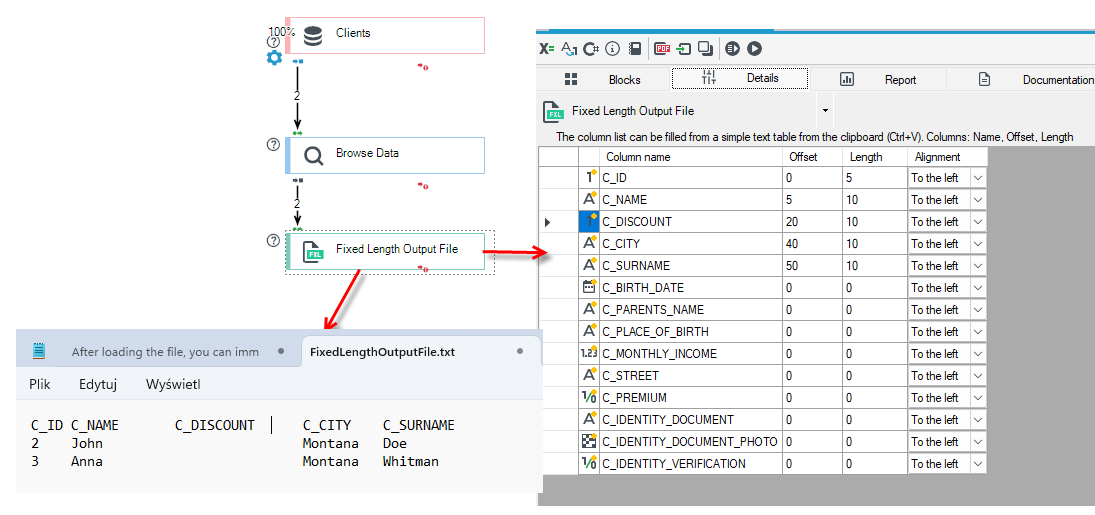
Task: Click the FXL file icon in Details header
Action: click(554, 112)
